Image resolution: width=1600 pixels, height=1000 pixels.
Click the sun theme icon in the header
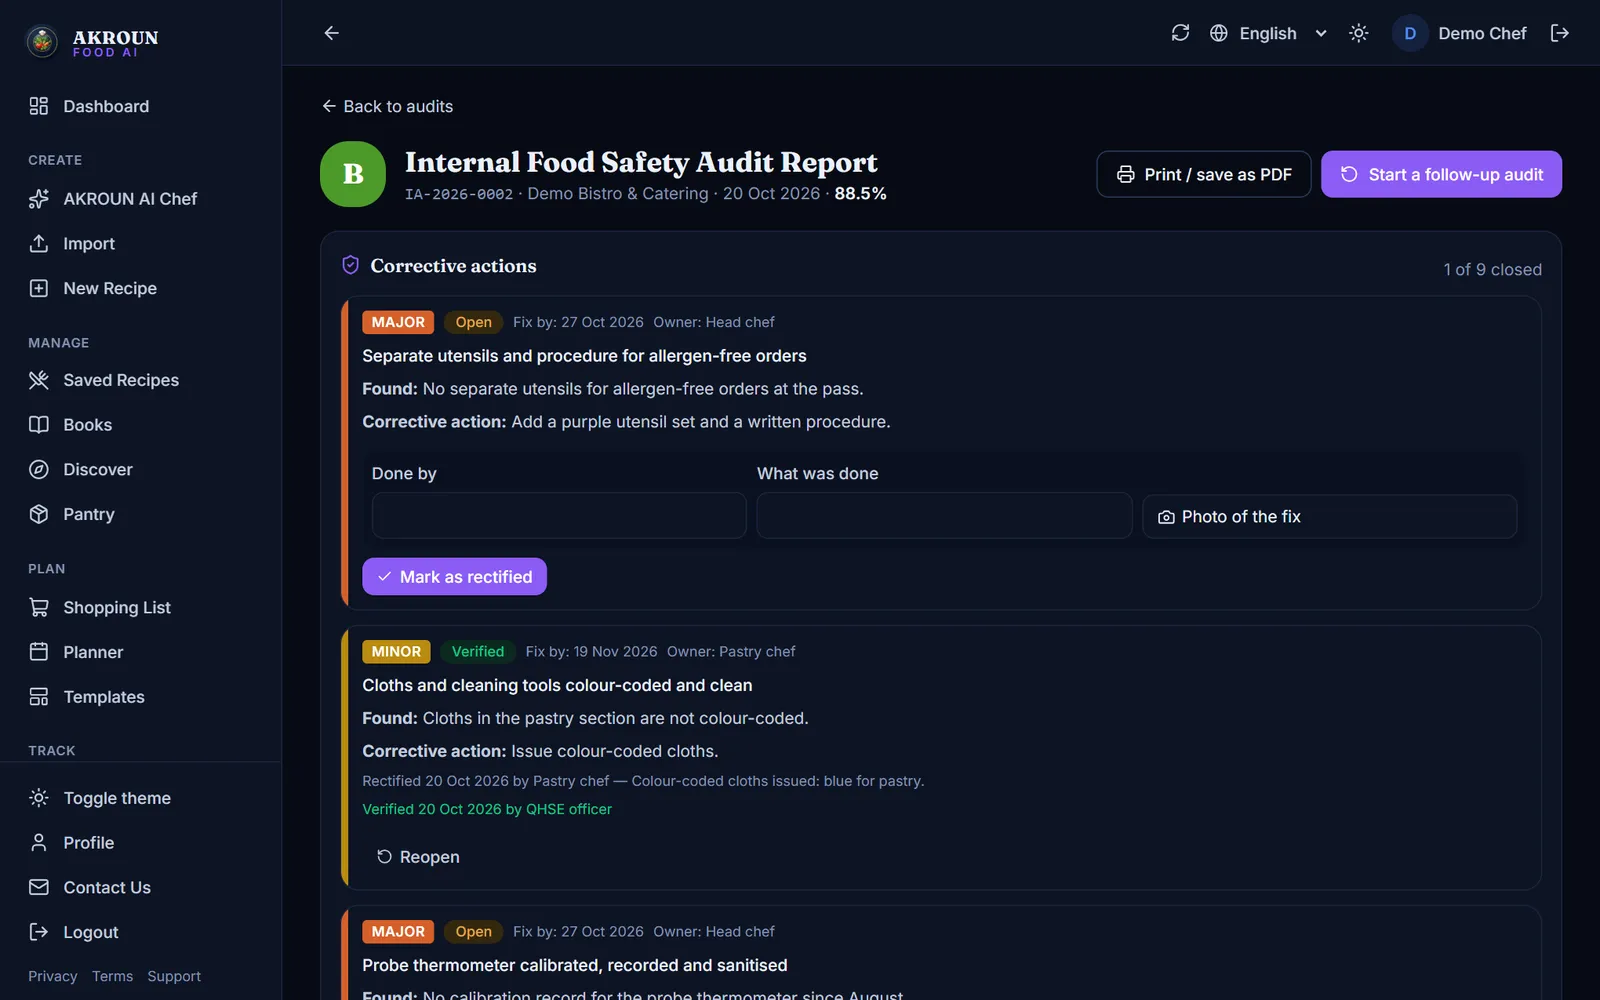click(x=1358, y=33)
